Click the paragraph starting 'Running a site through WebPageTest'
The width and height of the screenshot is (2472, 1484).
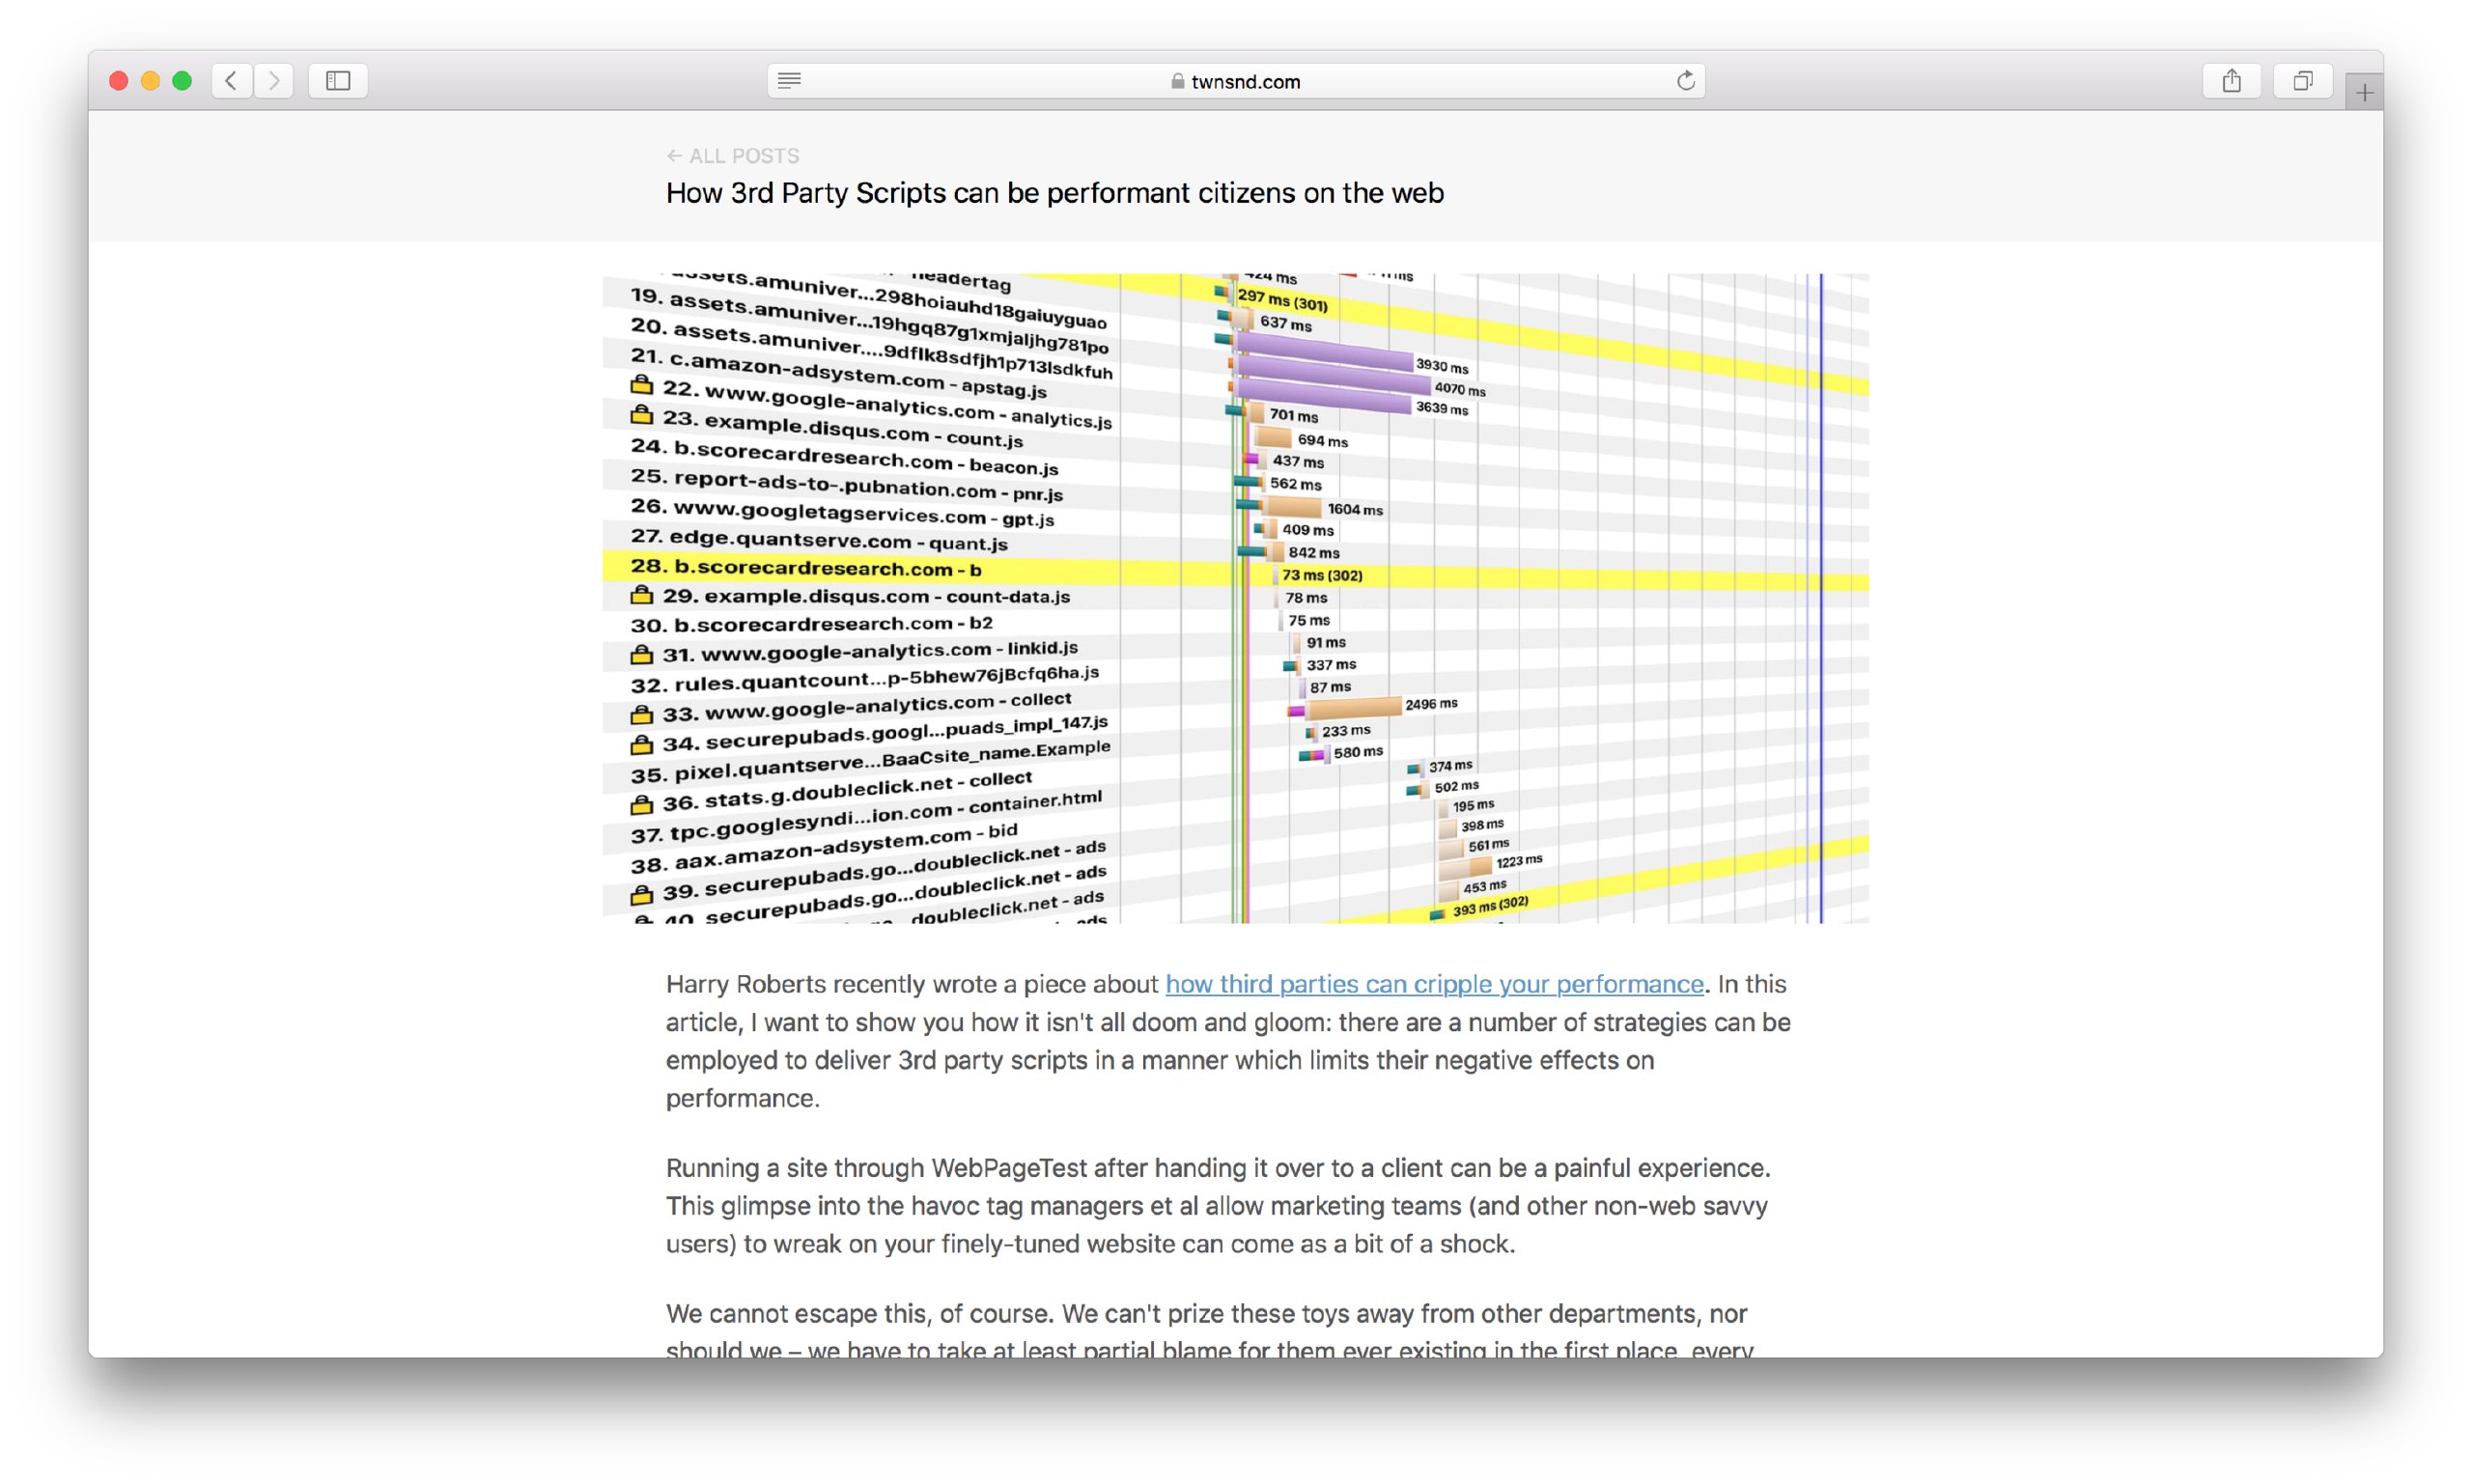tap(1218, 1206)
